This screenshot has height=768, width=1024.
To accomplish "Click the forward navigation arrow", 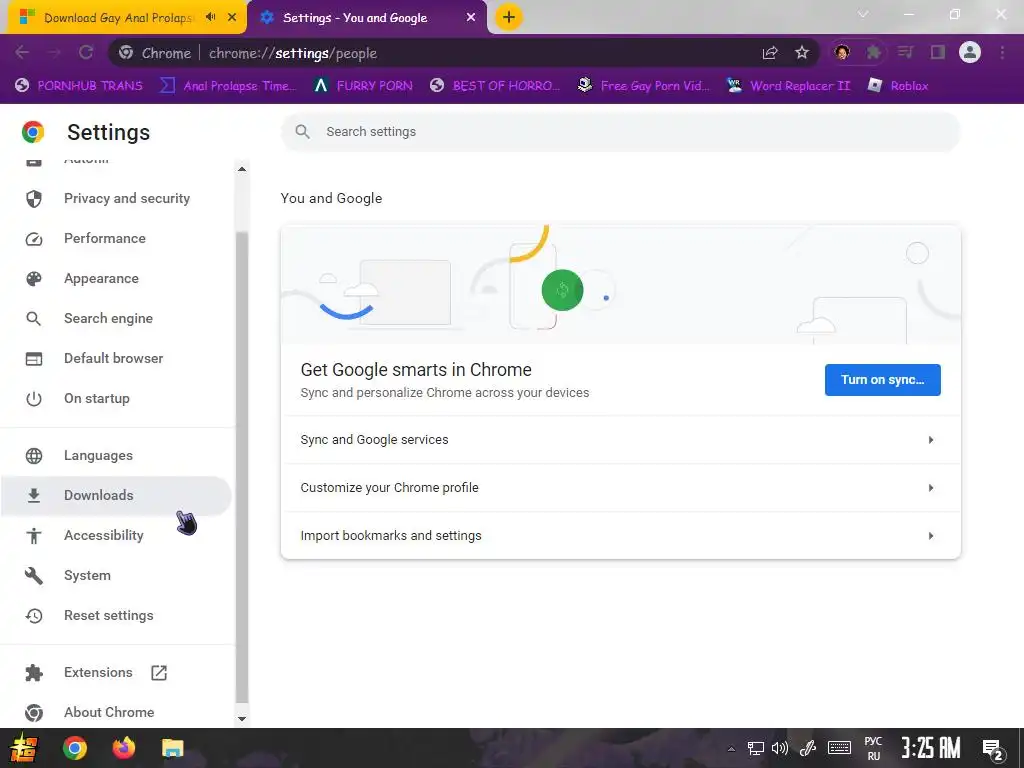I will [54, 53].
